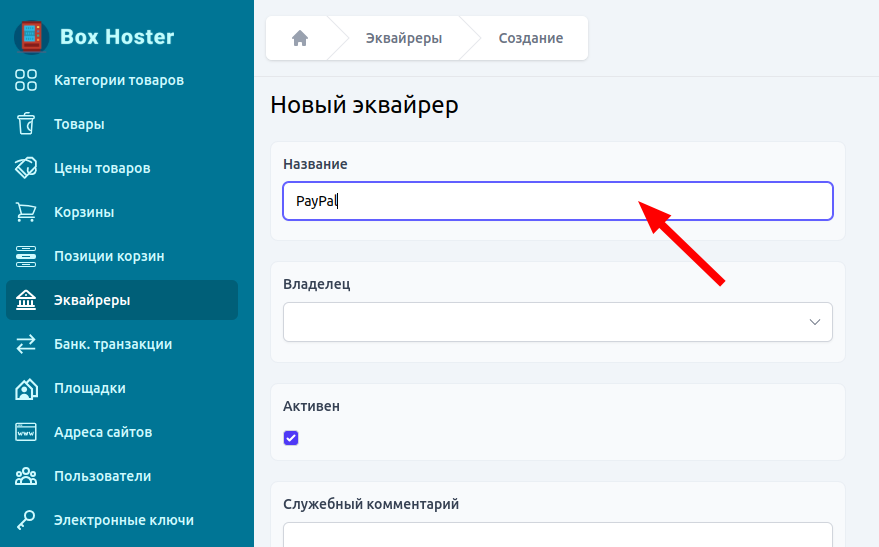Click the price tag icon for Цены товаров

[26, 168]
